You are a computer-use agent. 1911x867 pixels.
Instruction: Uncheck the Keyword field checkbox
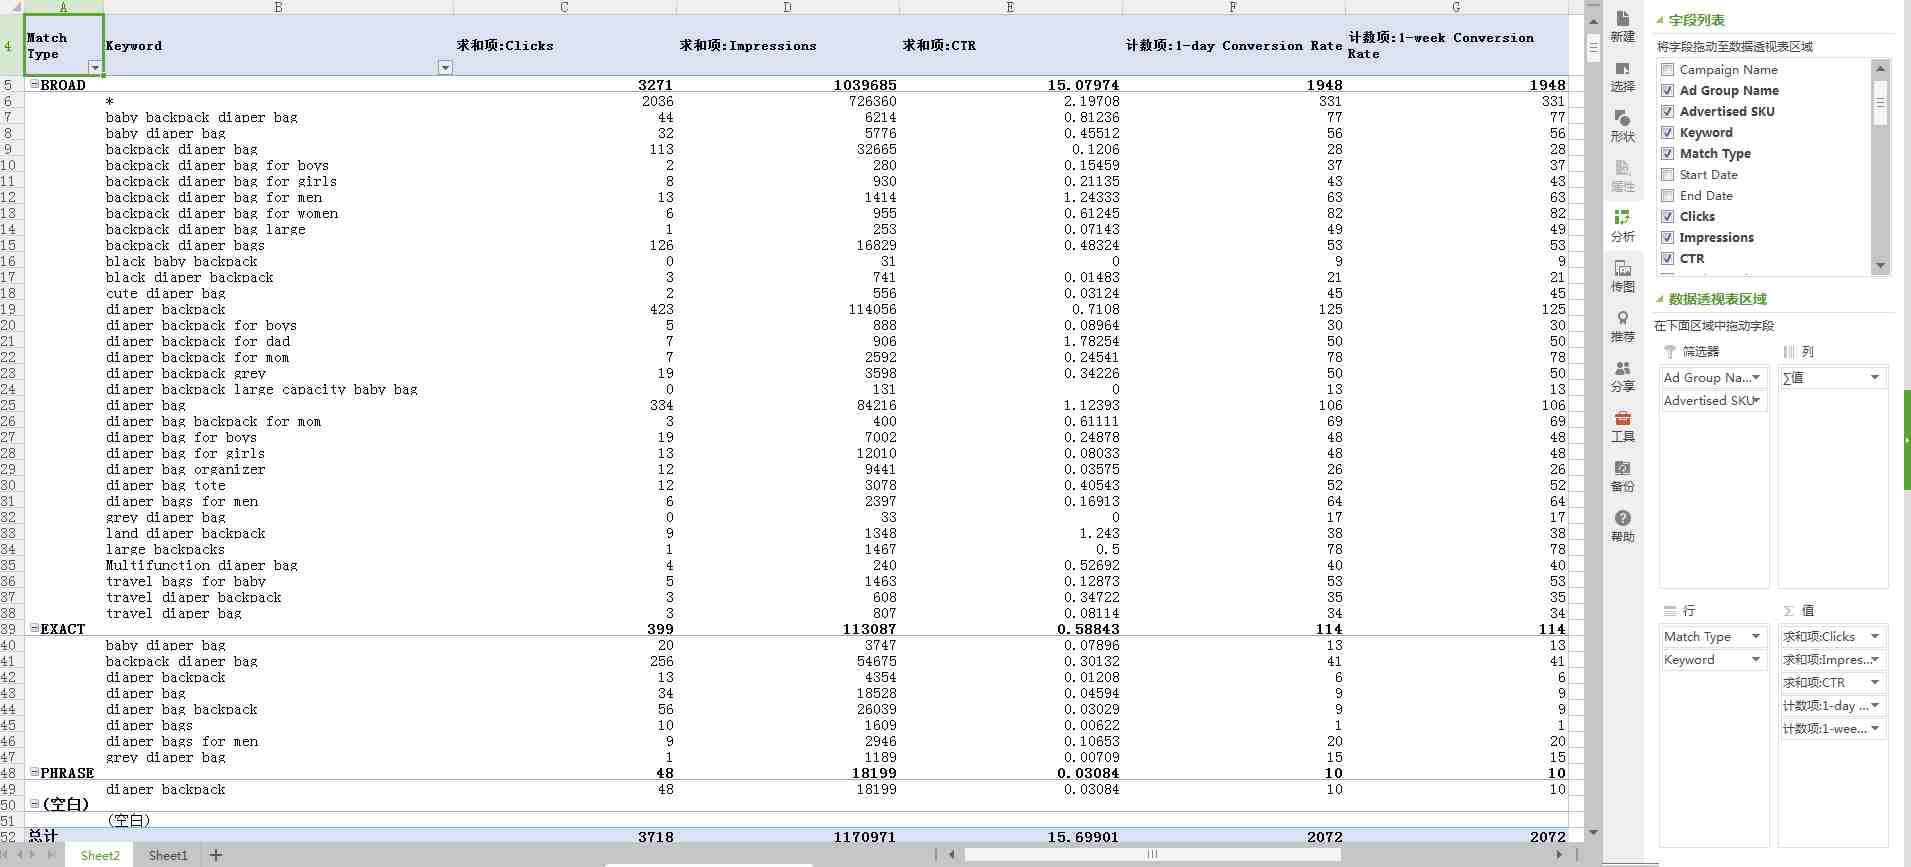point(1667,132)
